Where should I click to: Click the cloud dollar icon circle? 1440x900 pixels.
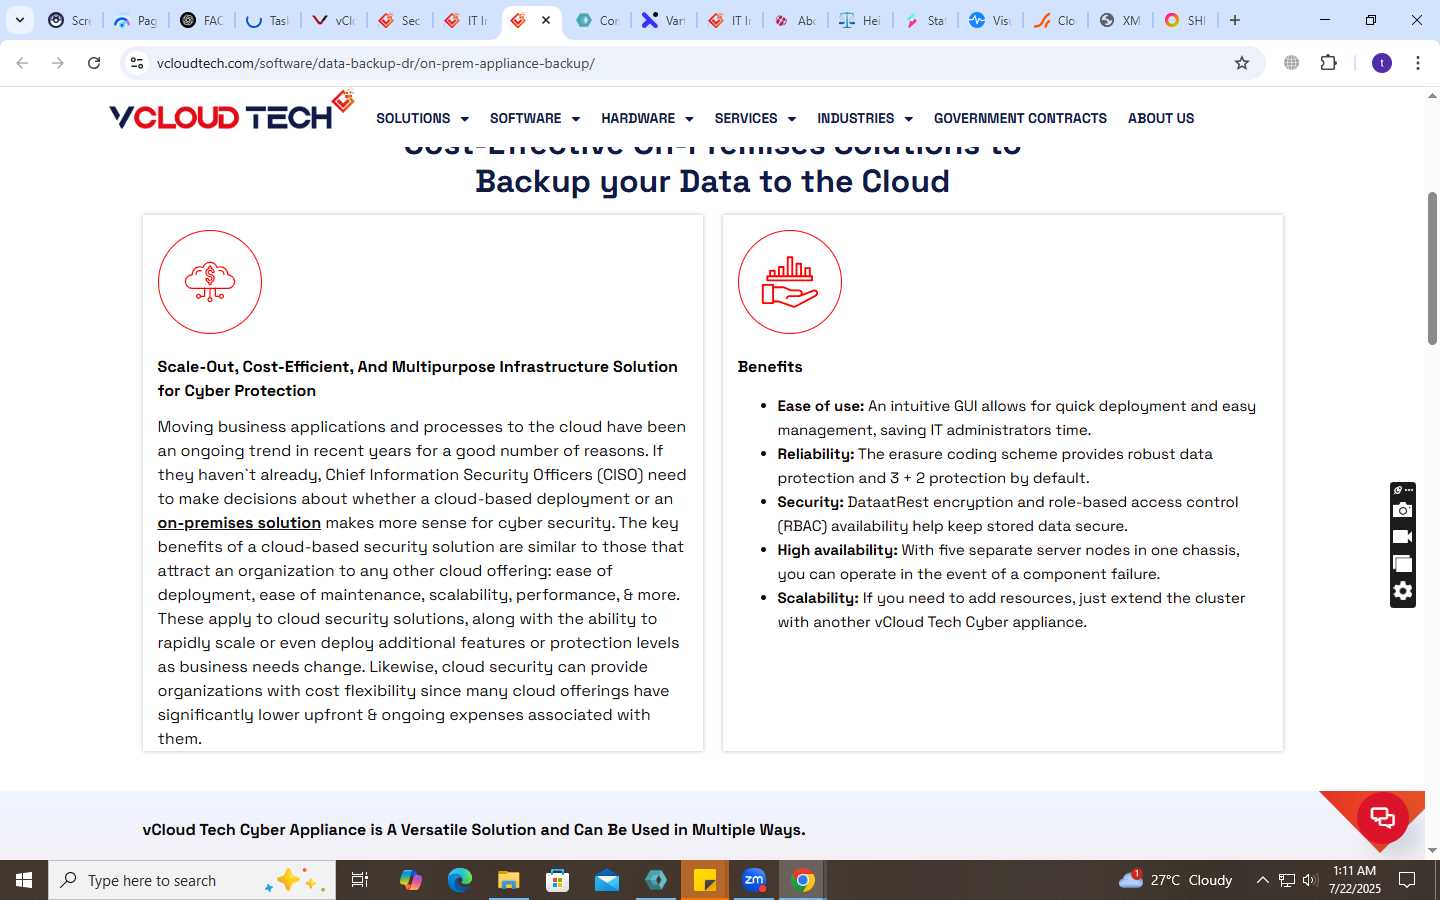pyautogui.click(x=210, y=282)
